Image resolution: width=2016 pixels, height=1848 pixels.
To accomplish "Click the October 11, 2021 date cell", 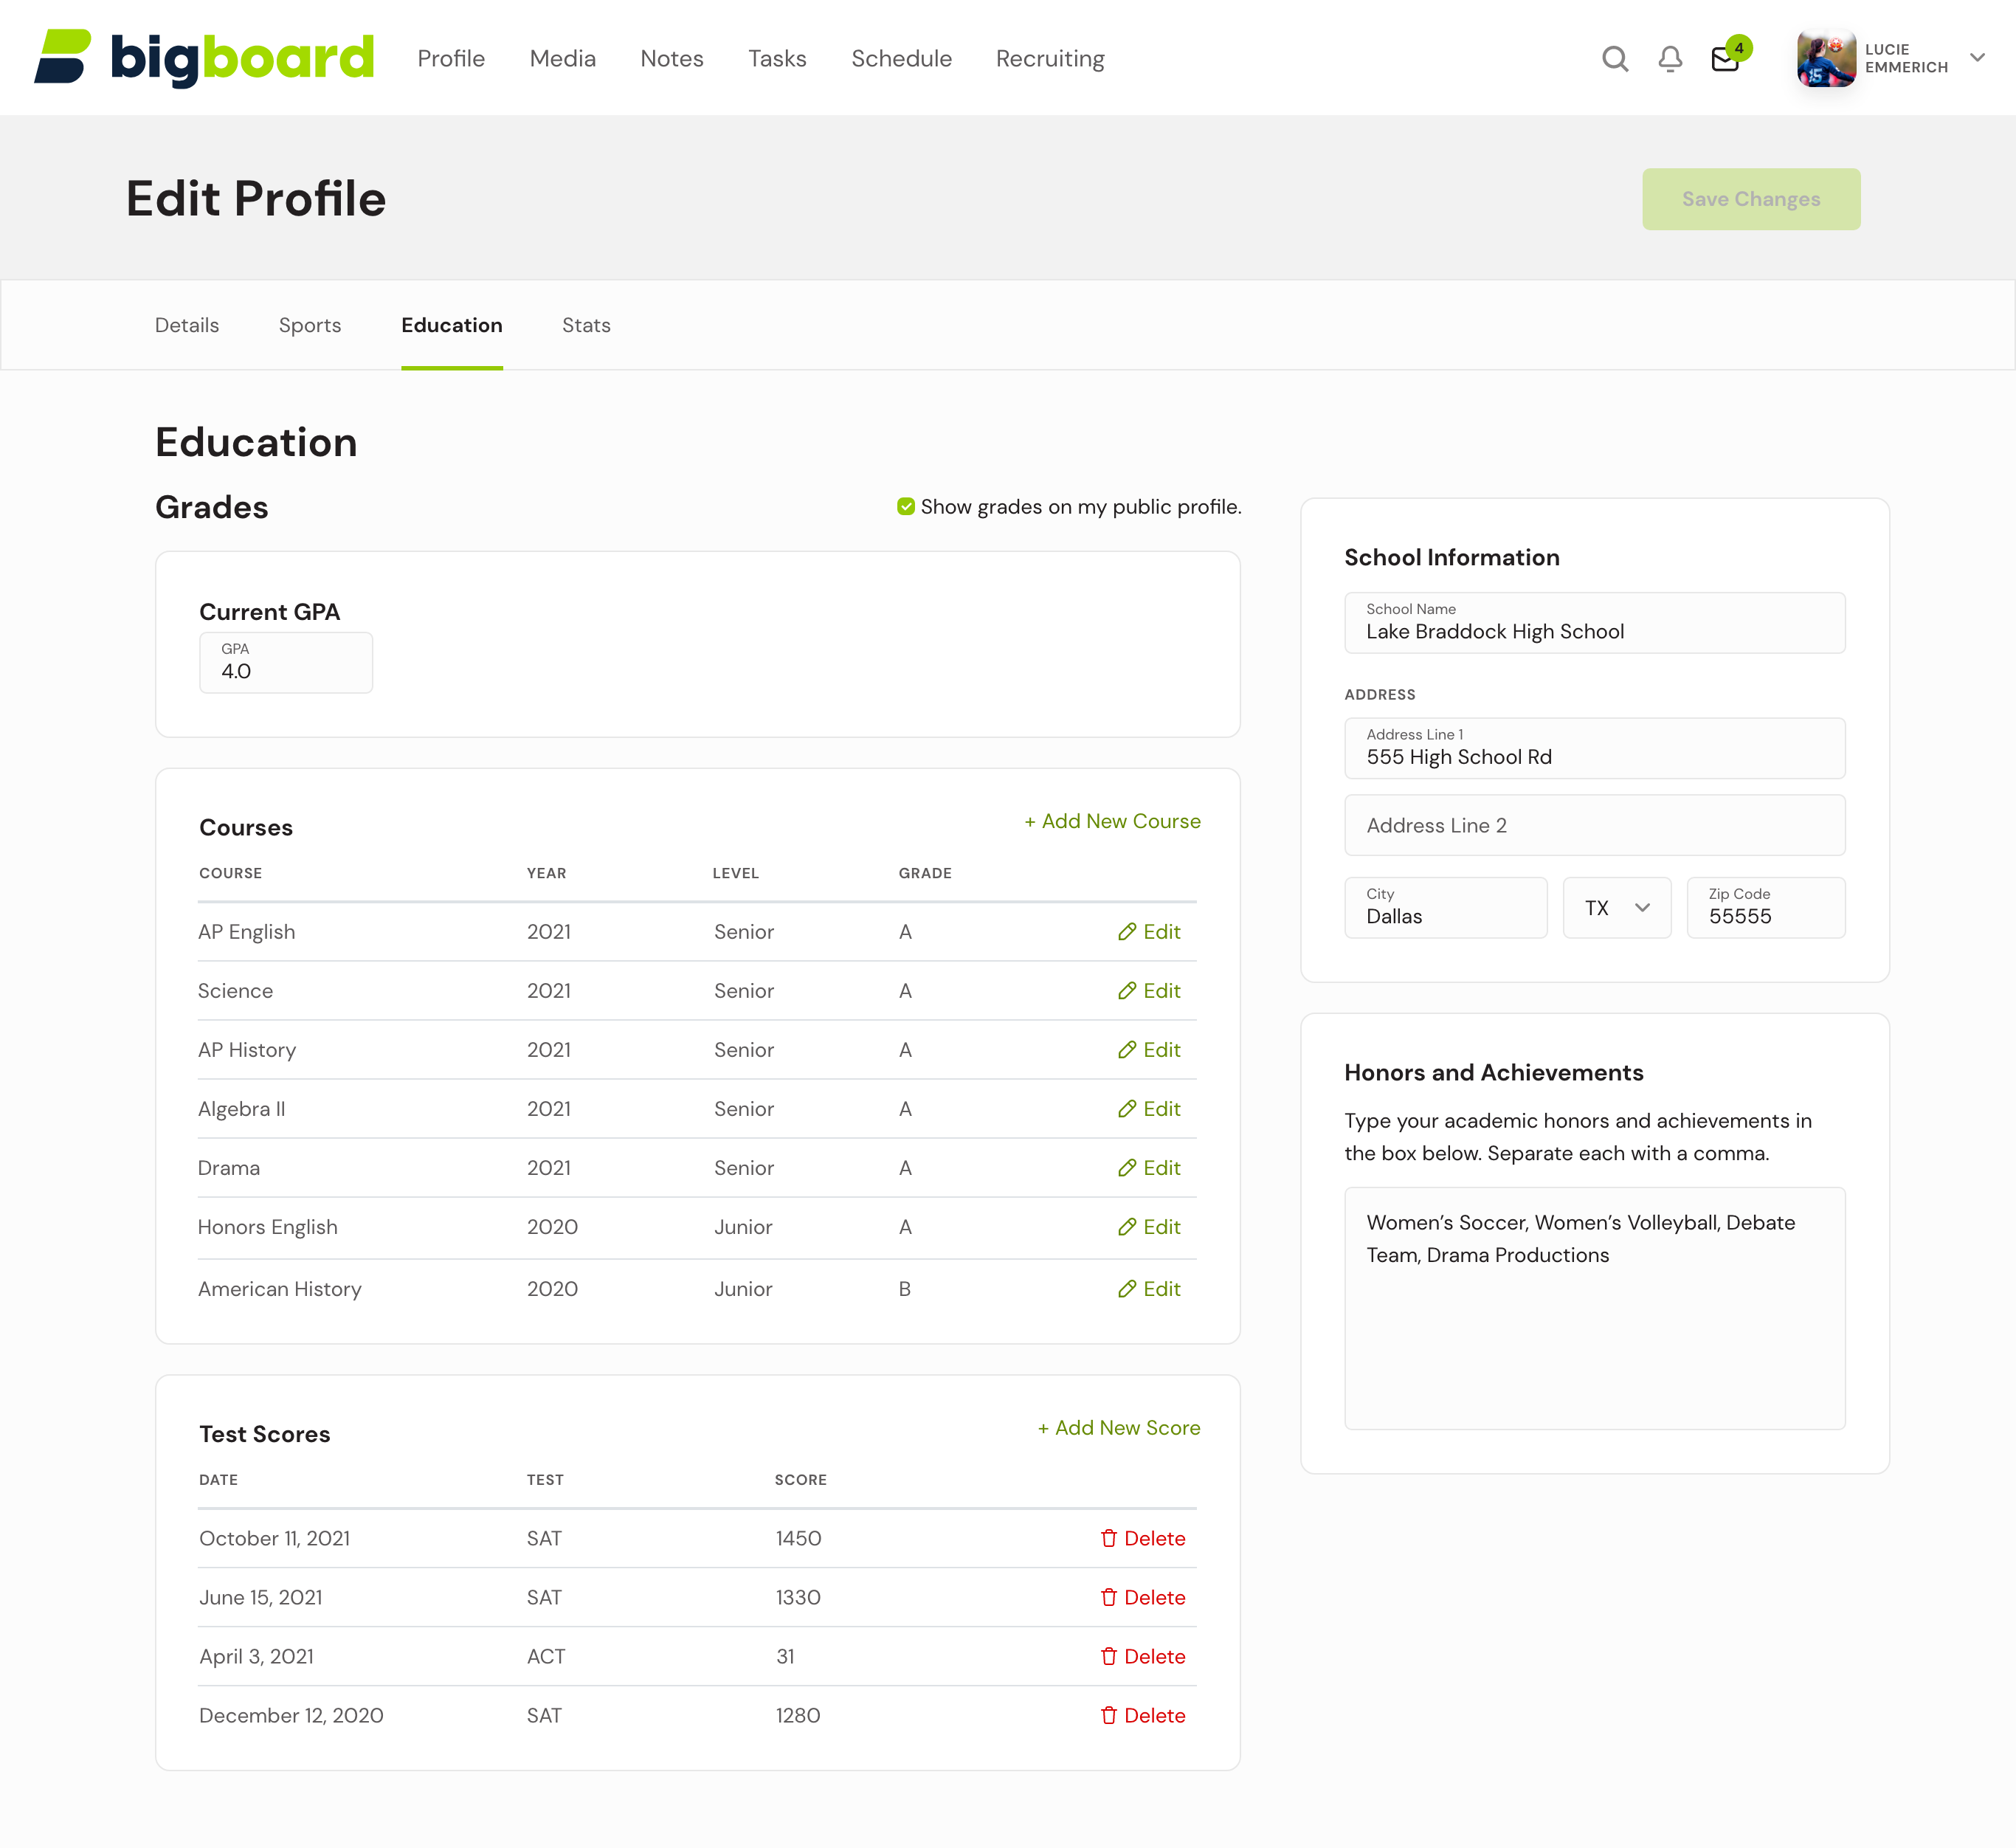I will coord(274,1538).
